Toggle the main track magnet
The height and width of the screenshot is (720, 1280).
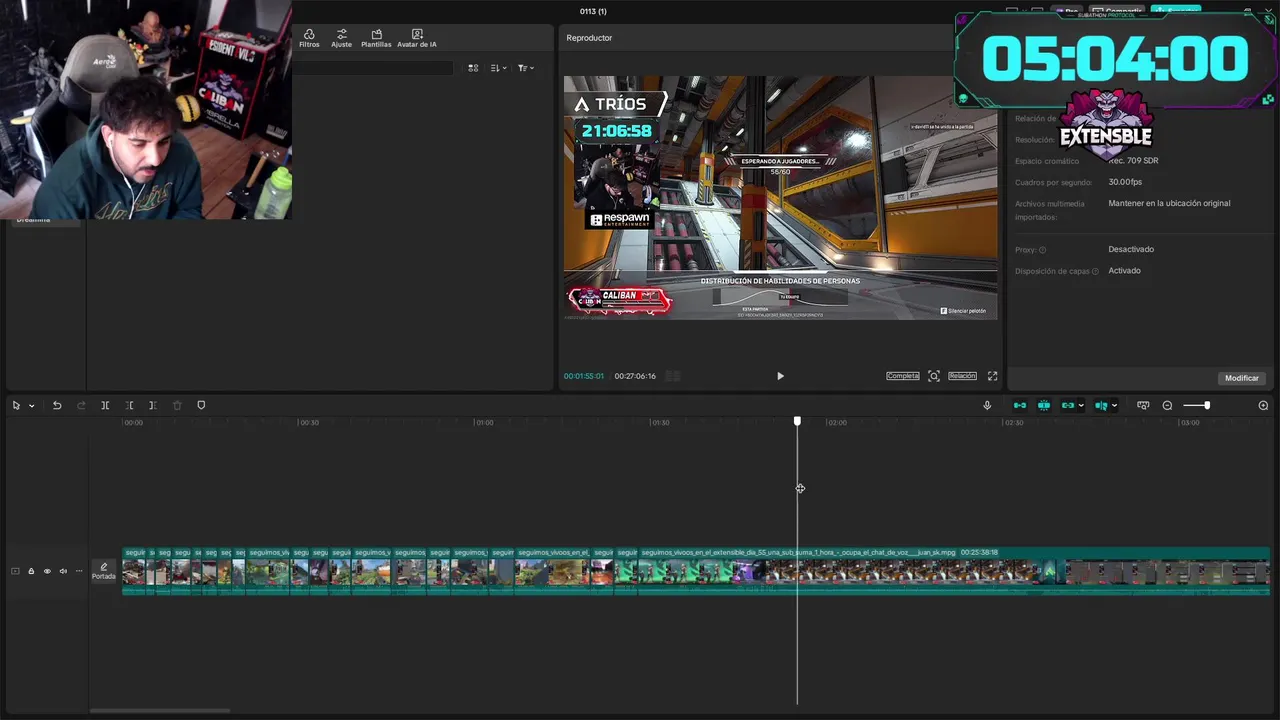1019,405
